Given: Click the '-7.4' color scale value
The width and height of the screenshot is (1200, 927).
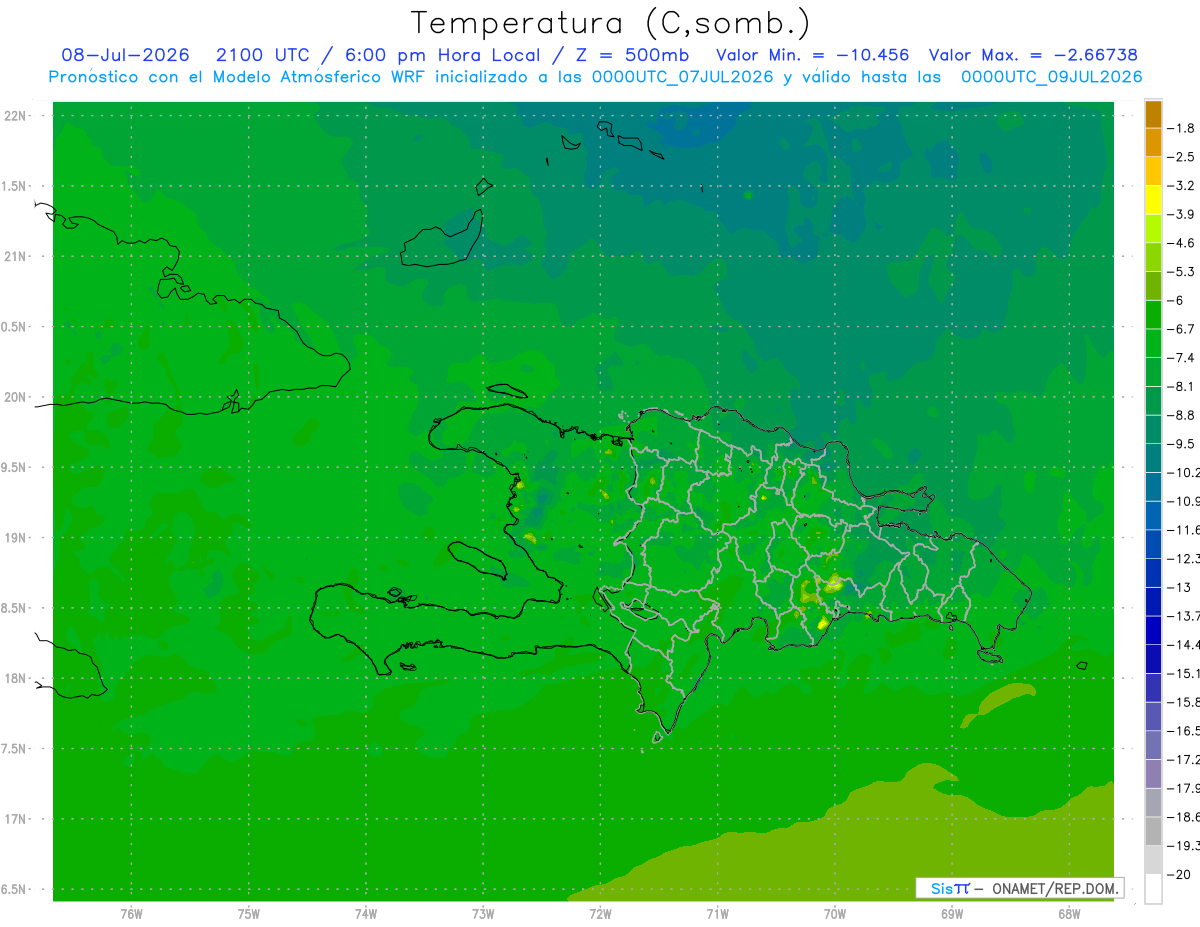Looking at the screenshot, I should pos(1181,358).
